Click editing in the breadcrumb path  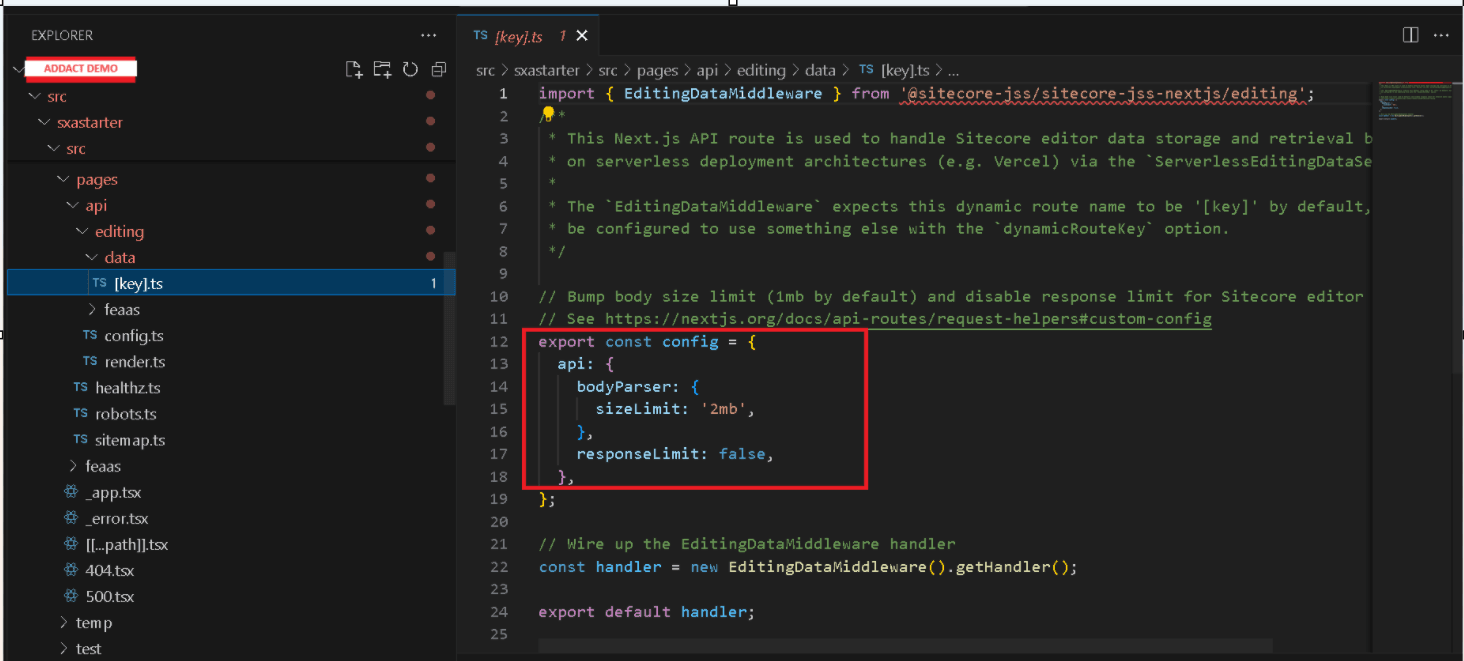pyautogui.click(x=761, y=70)
